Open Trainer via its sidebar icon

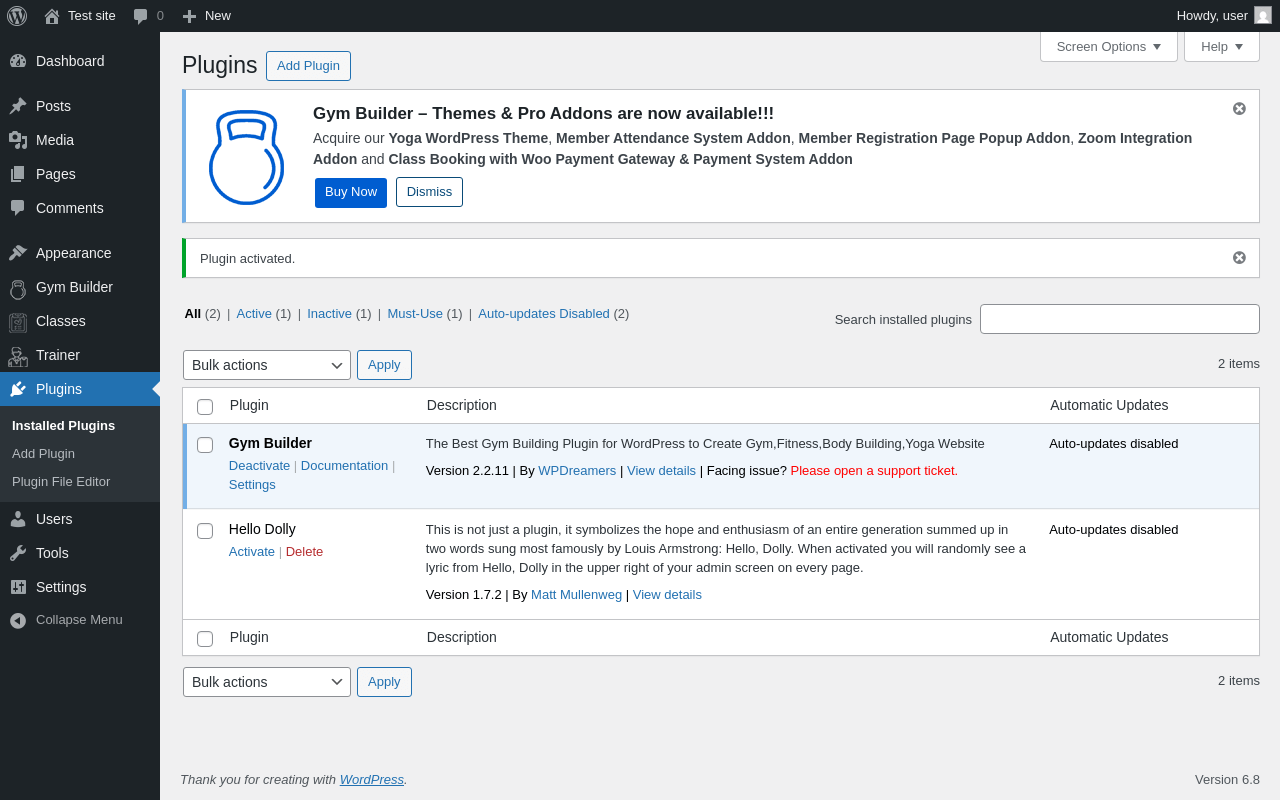point(18,356)
